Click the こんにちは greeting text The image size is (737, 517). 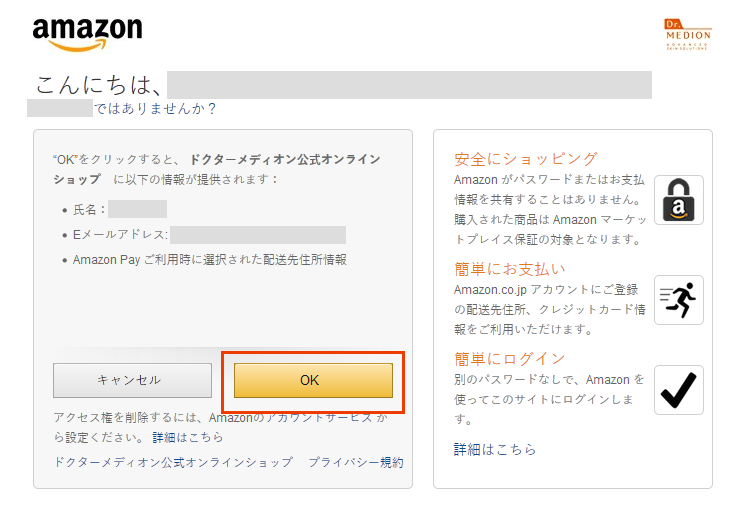click(x=98, y=84)
